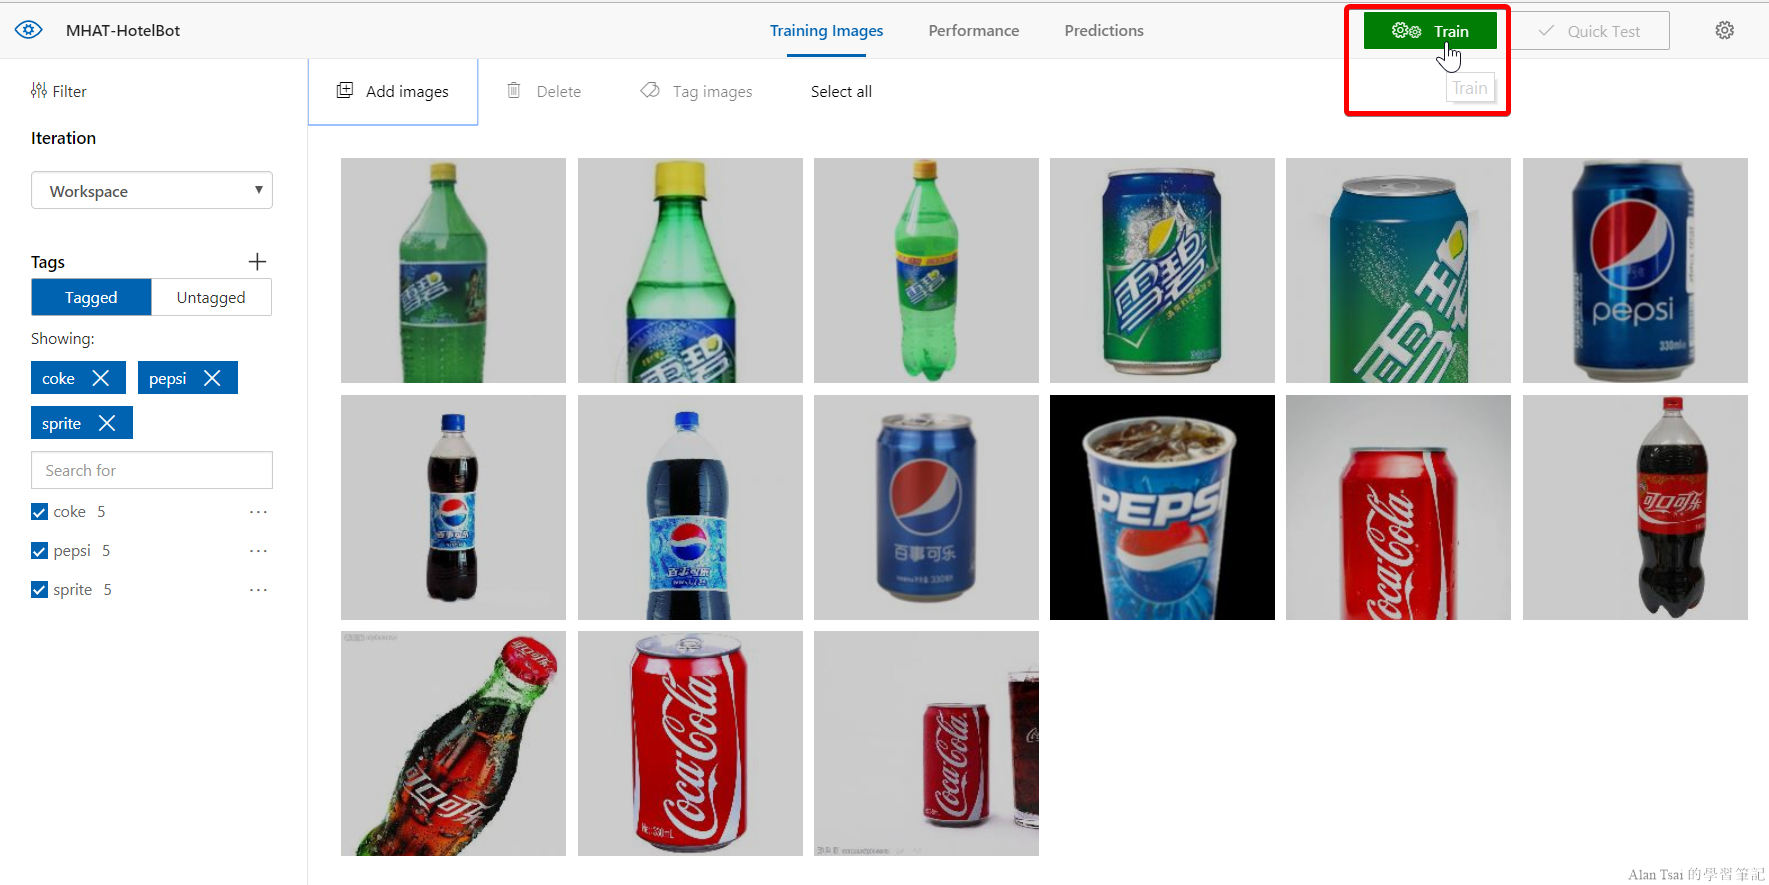Open the Predictions tab
The image size is (1769, 885).
point(1104,31)
